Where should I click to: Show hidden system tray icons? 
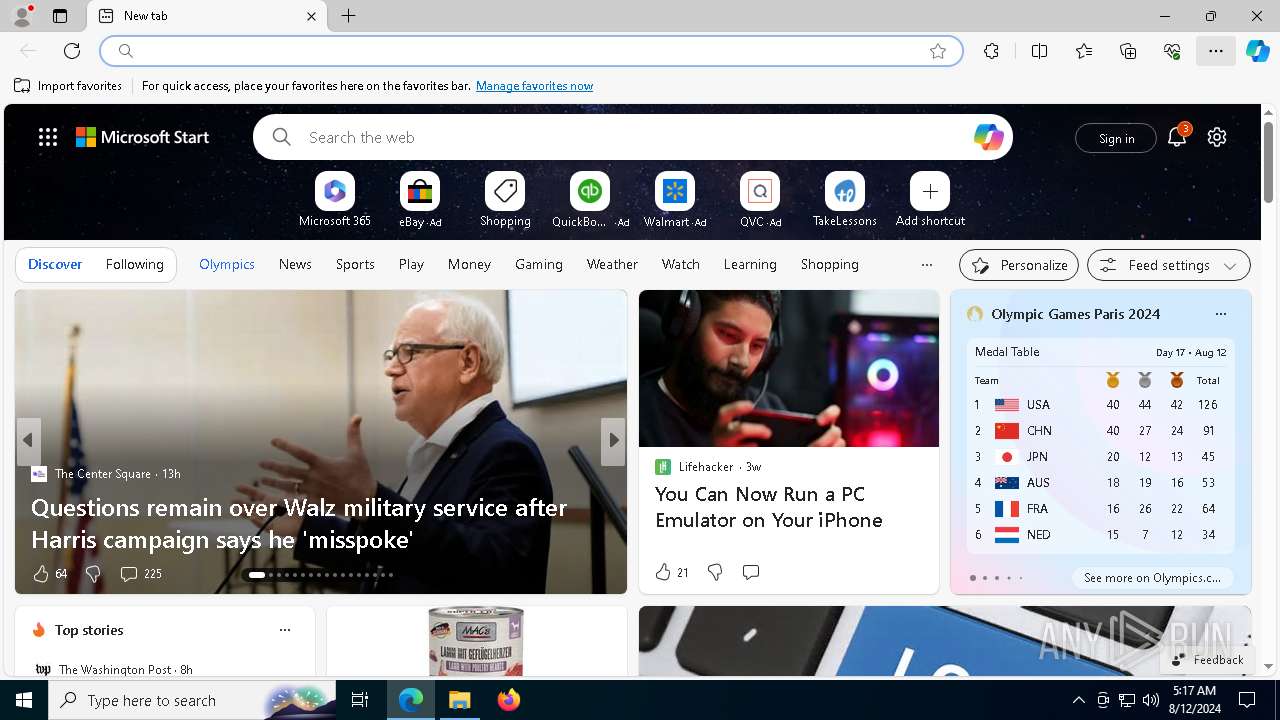coord(1078,700)
